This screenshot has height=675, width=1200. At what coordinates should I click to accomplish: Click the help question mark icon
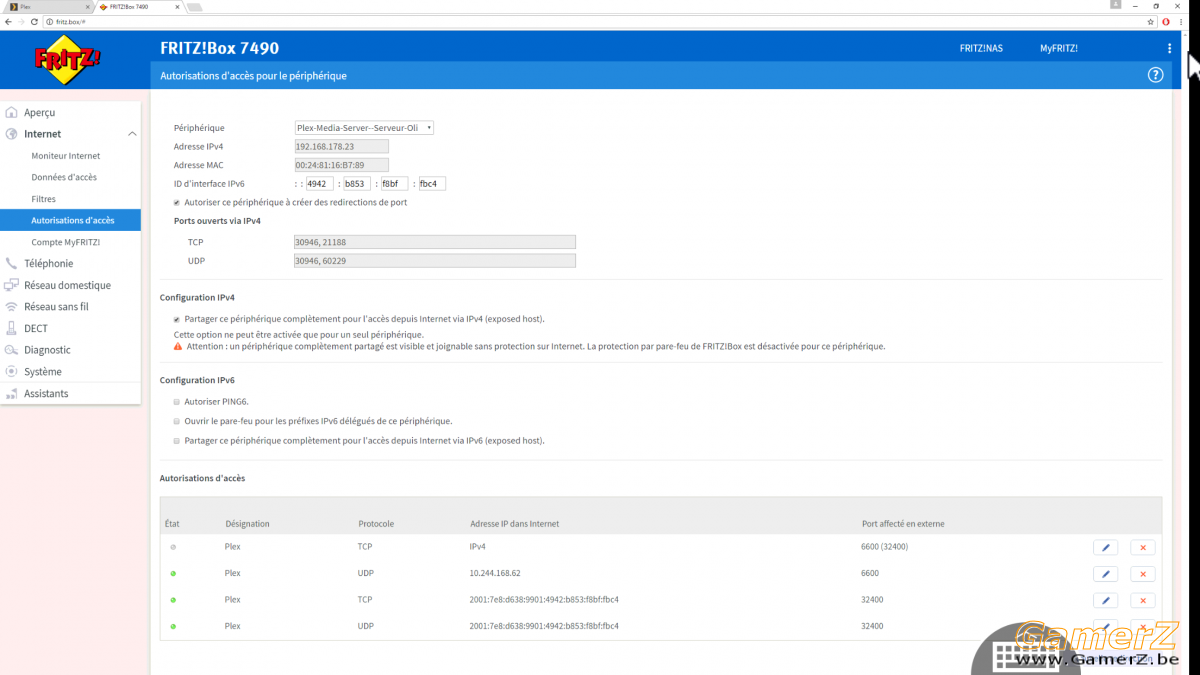(1156, 75)
